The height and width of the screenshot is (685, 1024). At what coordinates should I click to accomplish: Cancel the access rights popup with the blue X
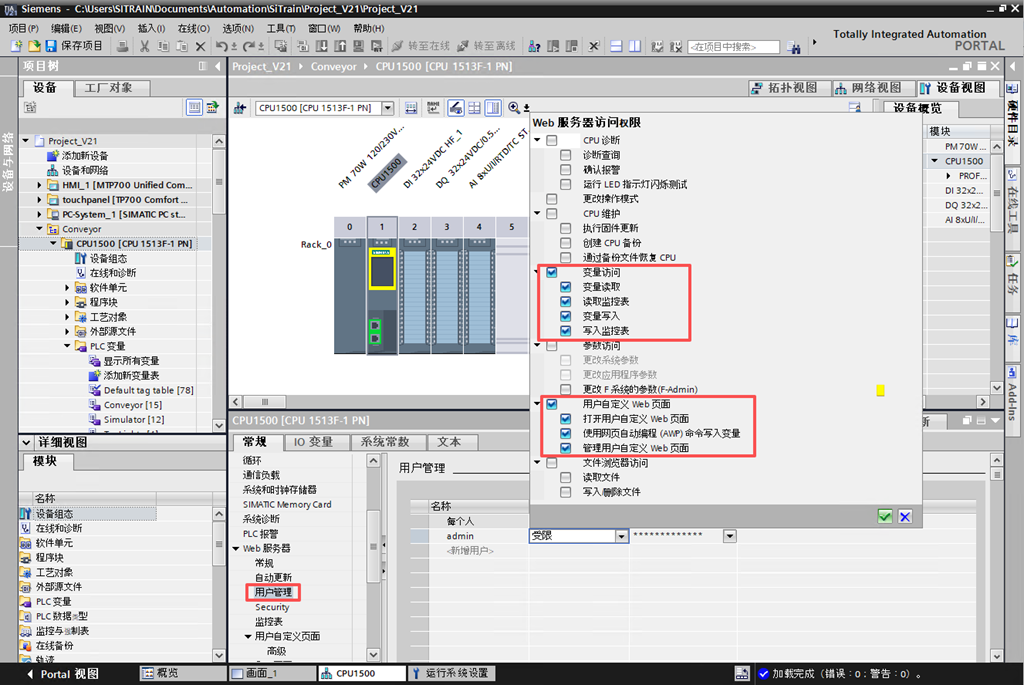(904, 516)
